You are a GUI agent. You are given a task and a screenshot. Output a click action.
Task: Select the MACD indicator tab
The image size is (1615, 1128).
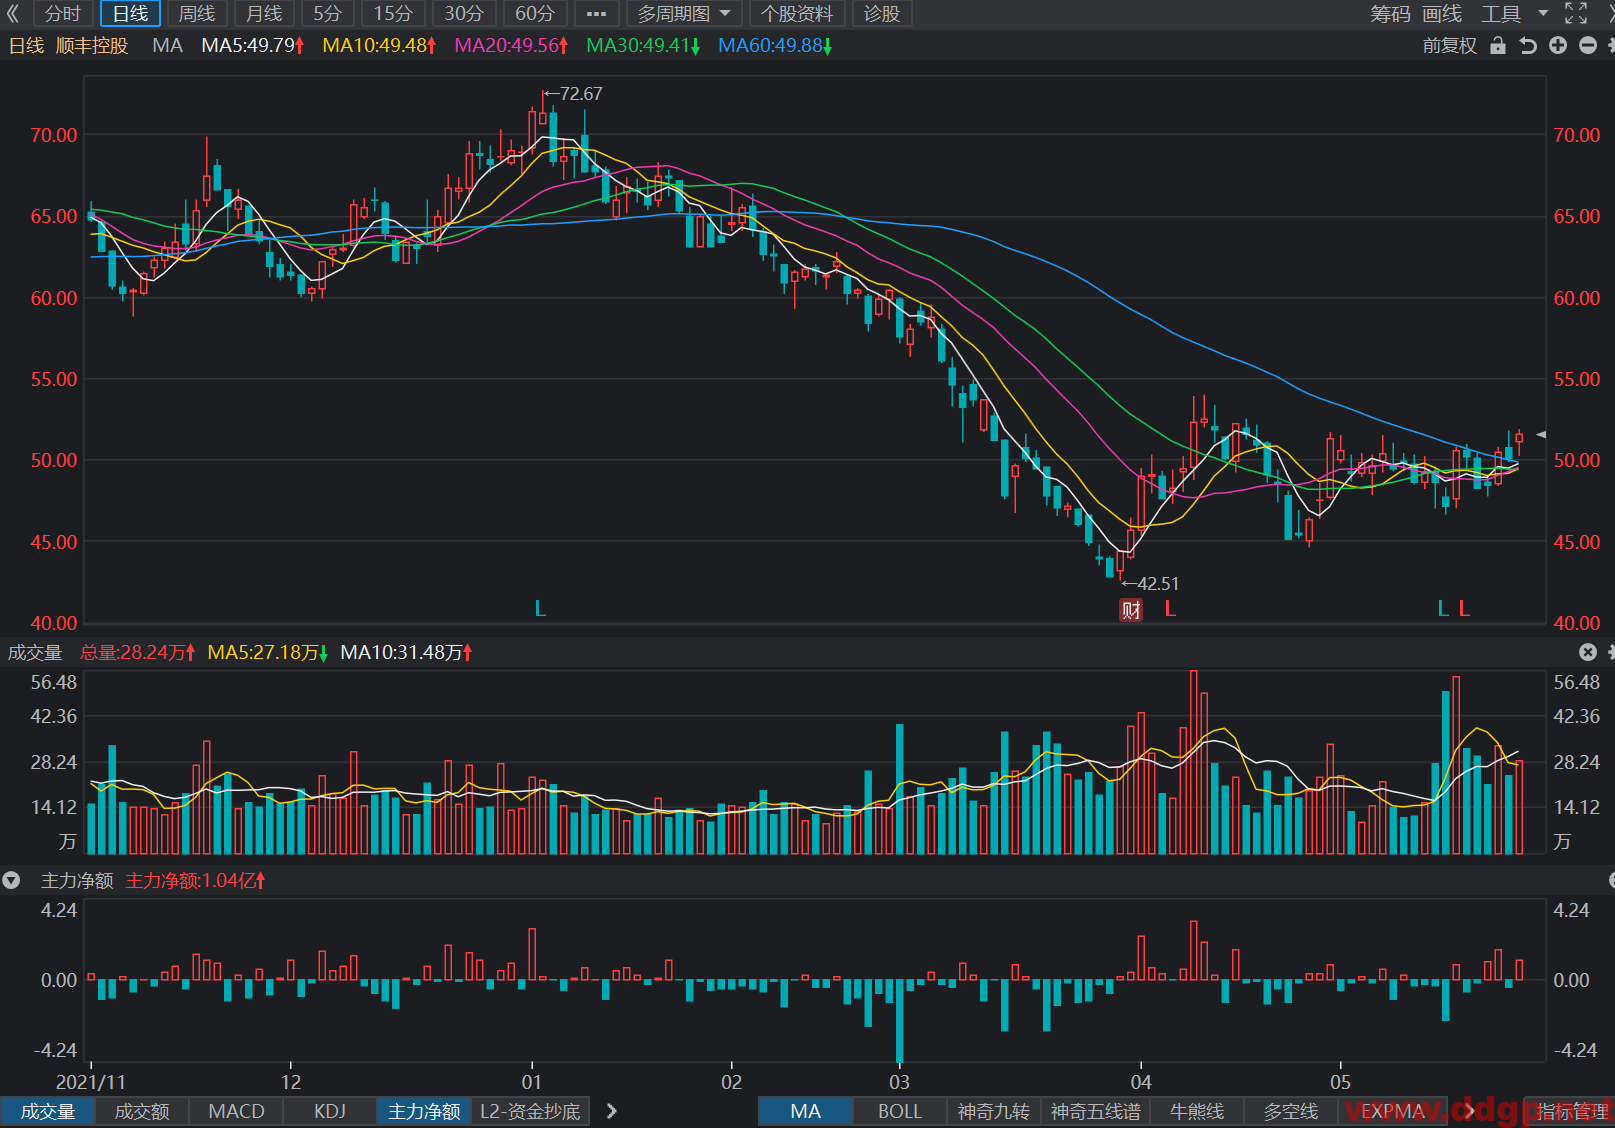(236, 1111)
